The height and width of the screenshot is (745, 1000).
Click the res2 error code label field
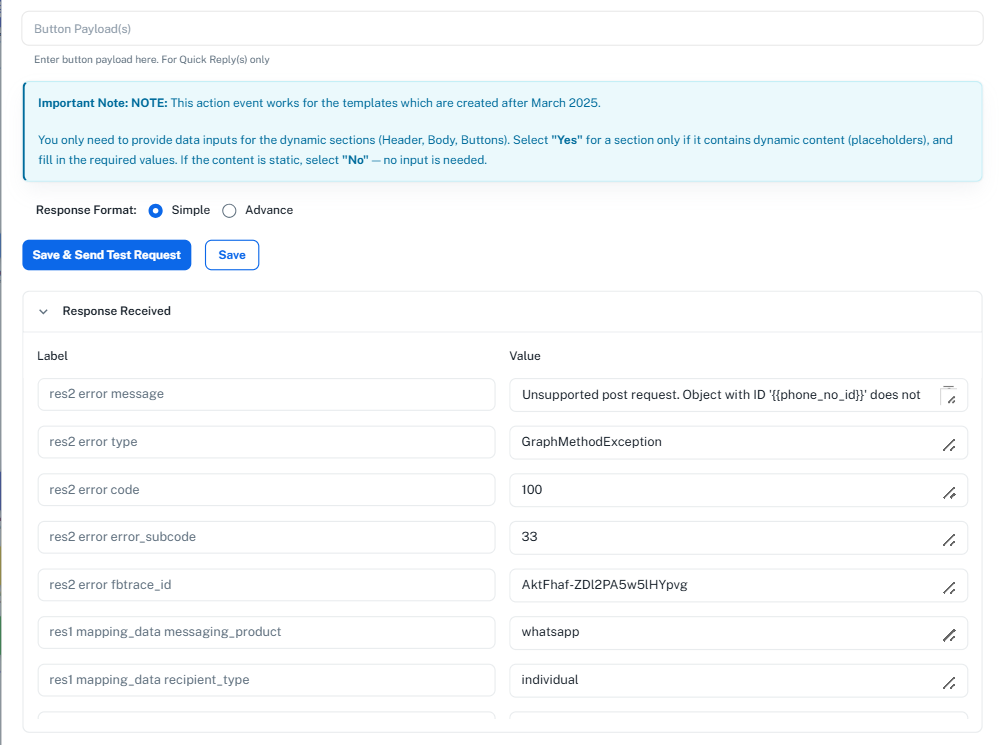click(x=266, y=490)
